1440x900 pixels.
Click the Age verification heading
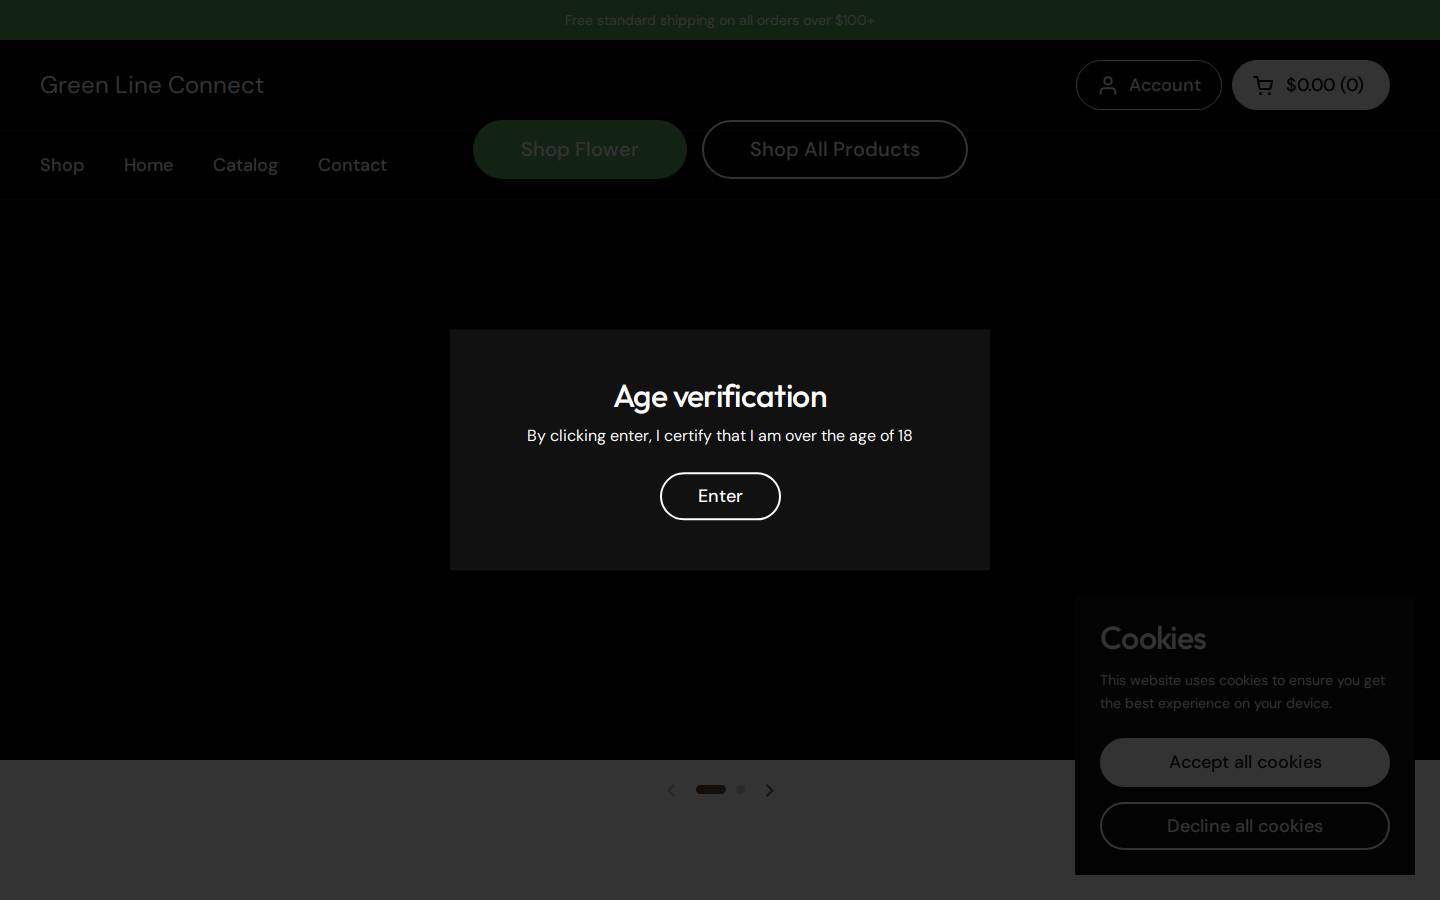(x=720, y=396)
